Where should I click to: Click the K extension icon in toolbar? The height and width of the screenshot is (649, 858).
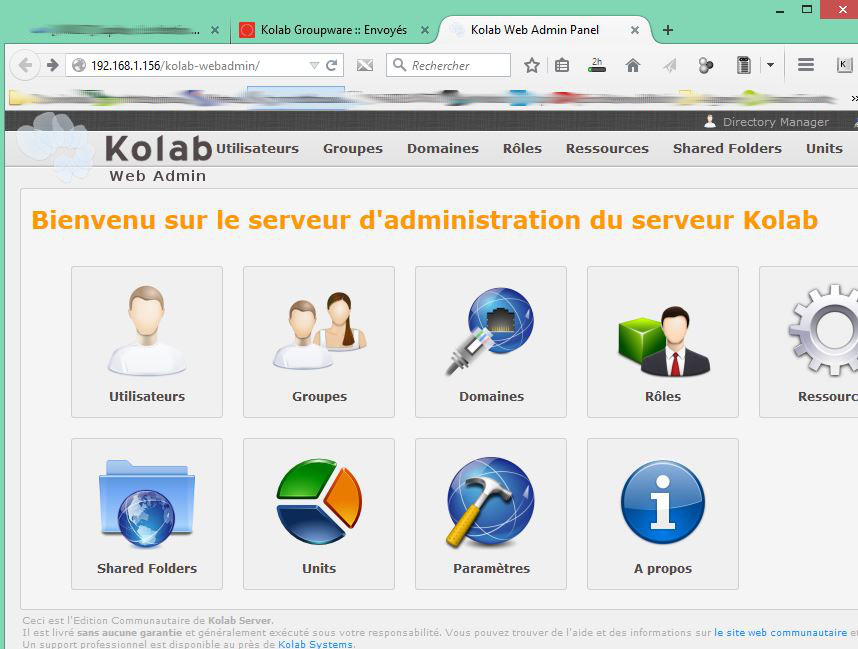point(844,65)
